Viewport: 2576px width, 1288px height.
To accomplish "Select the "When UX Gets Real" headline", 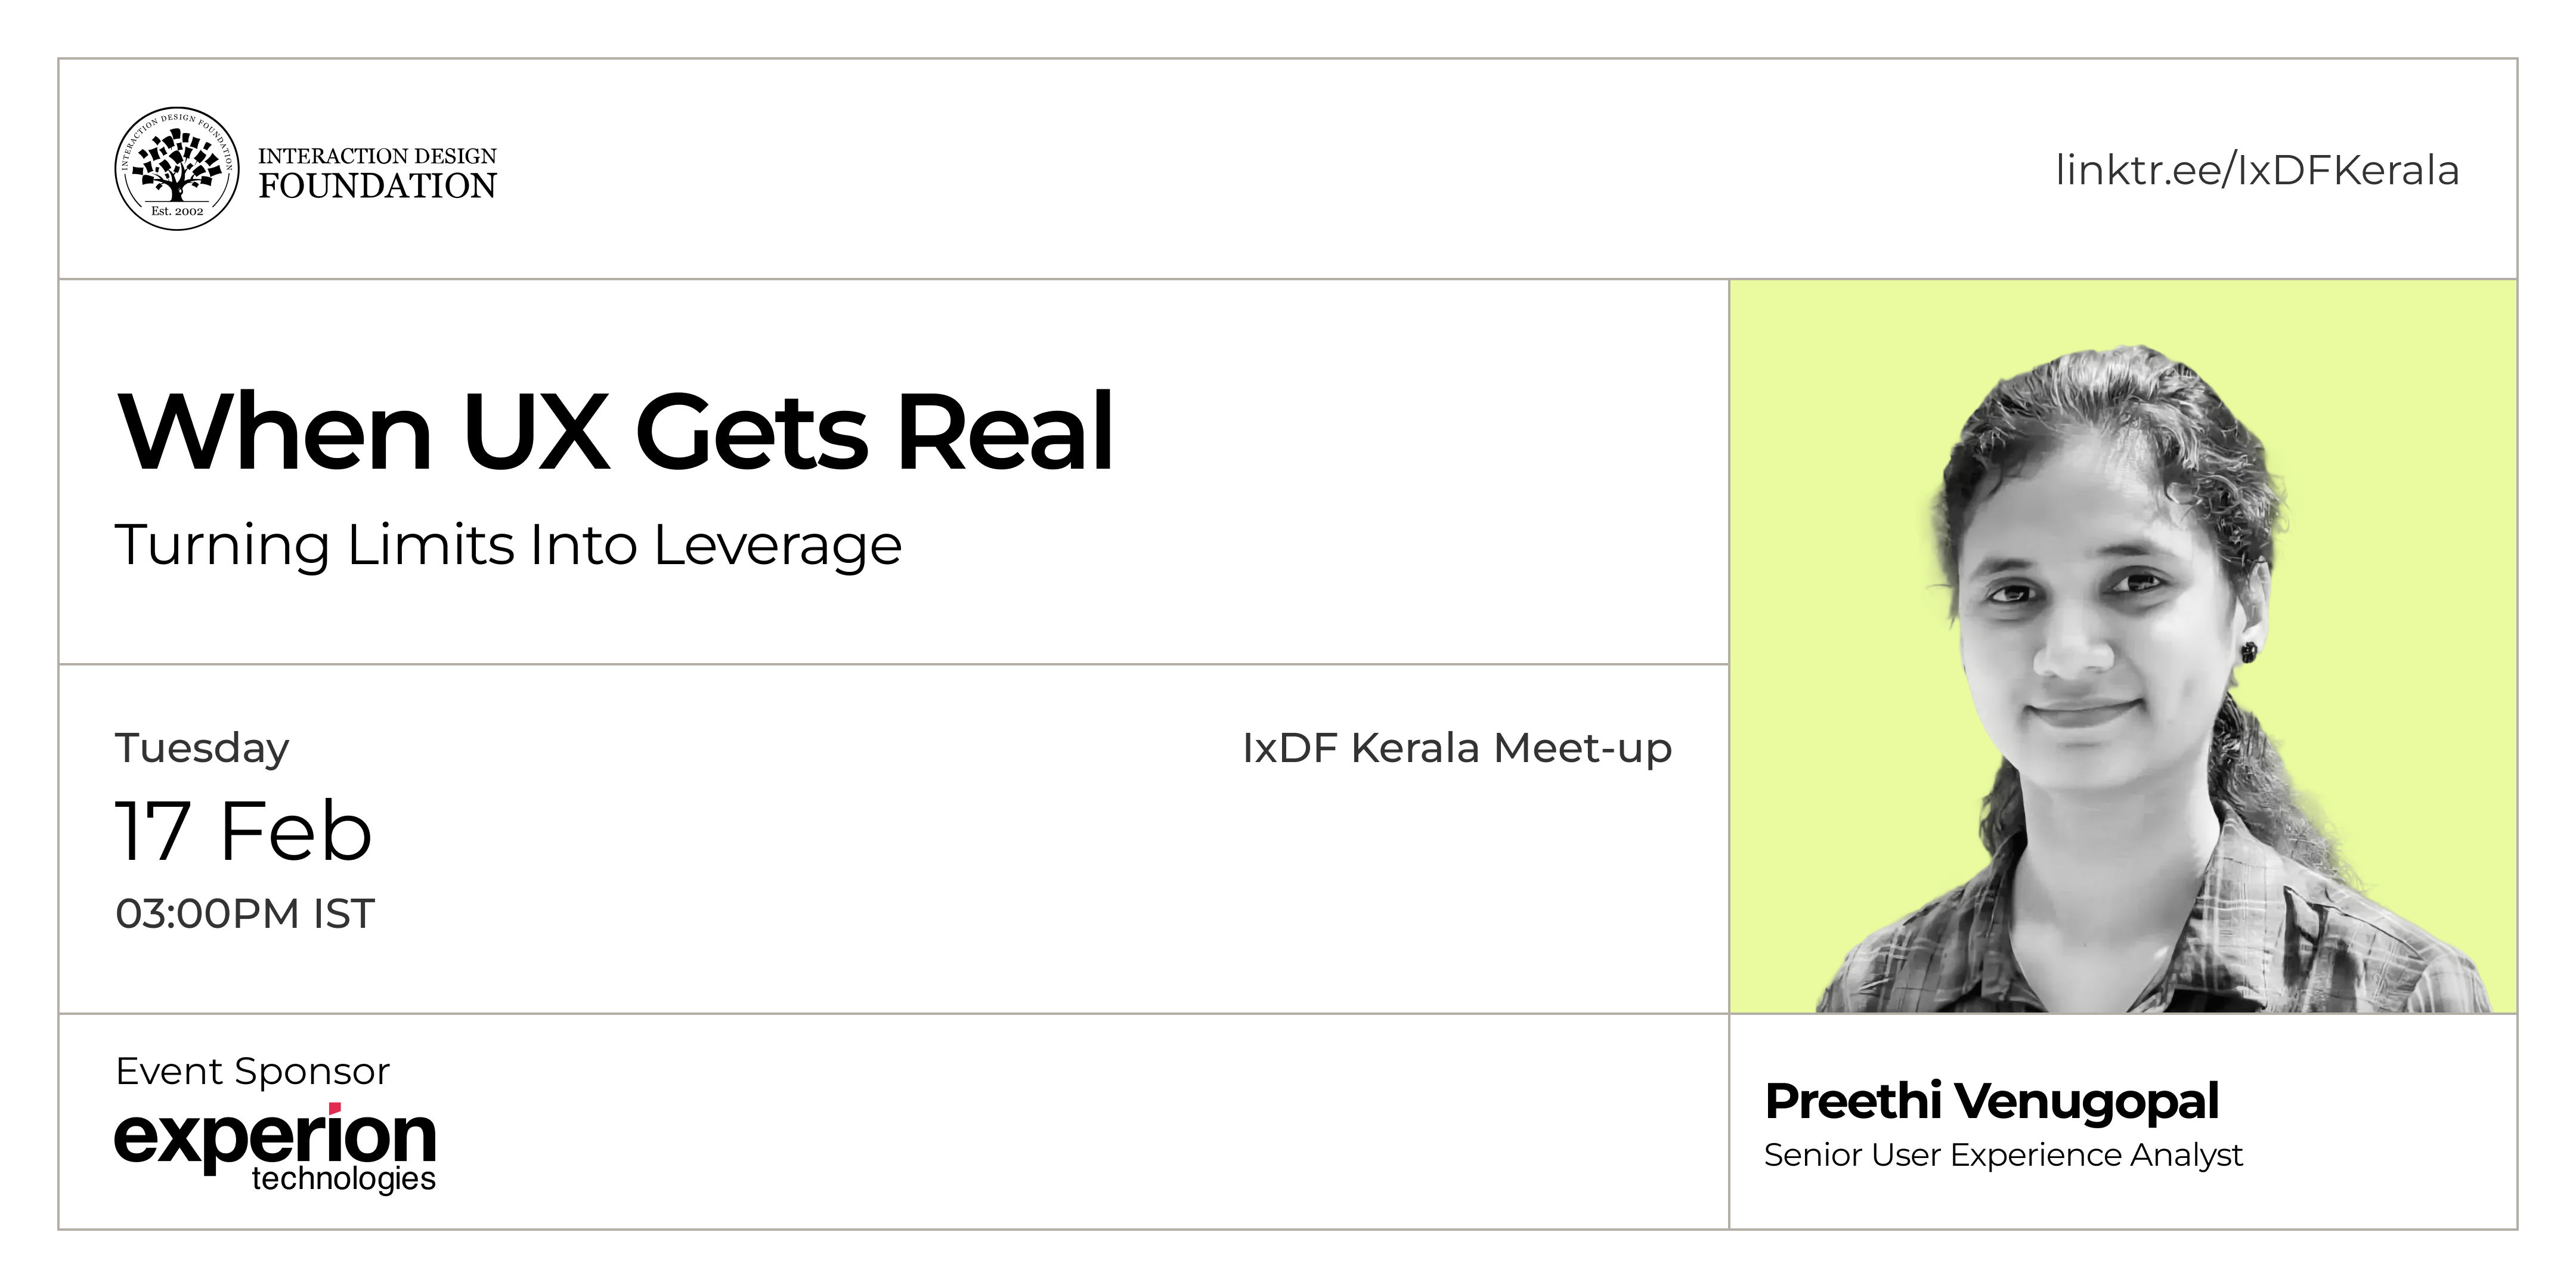I will [x=615, y=432].
